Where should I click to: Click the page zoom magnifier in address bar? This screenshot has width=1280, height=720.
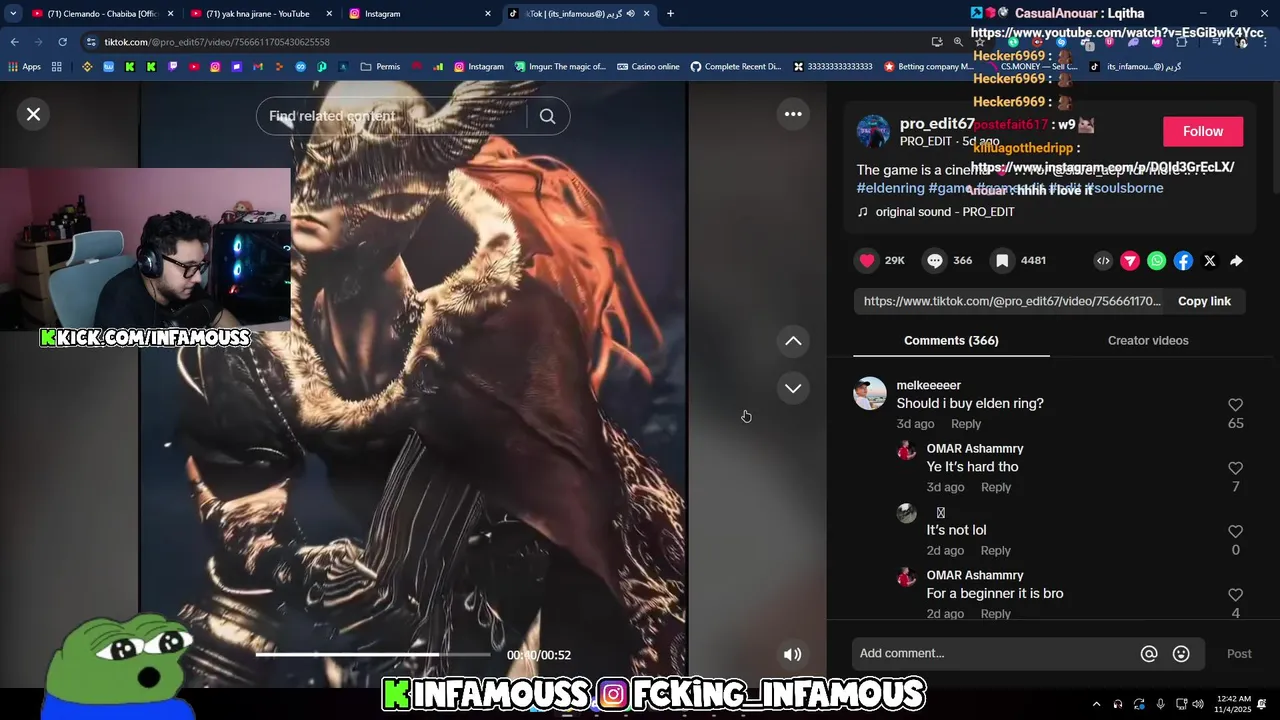(x=958, y=42)
